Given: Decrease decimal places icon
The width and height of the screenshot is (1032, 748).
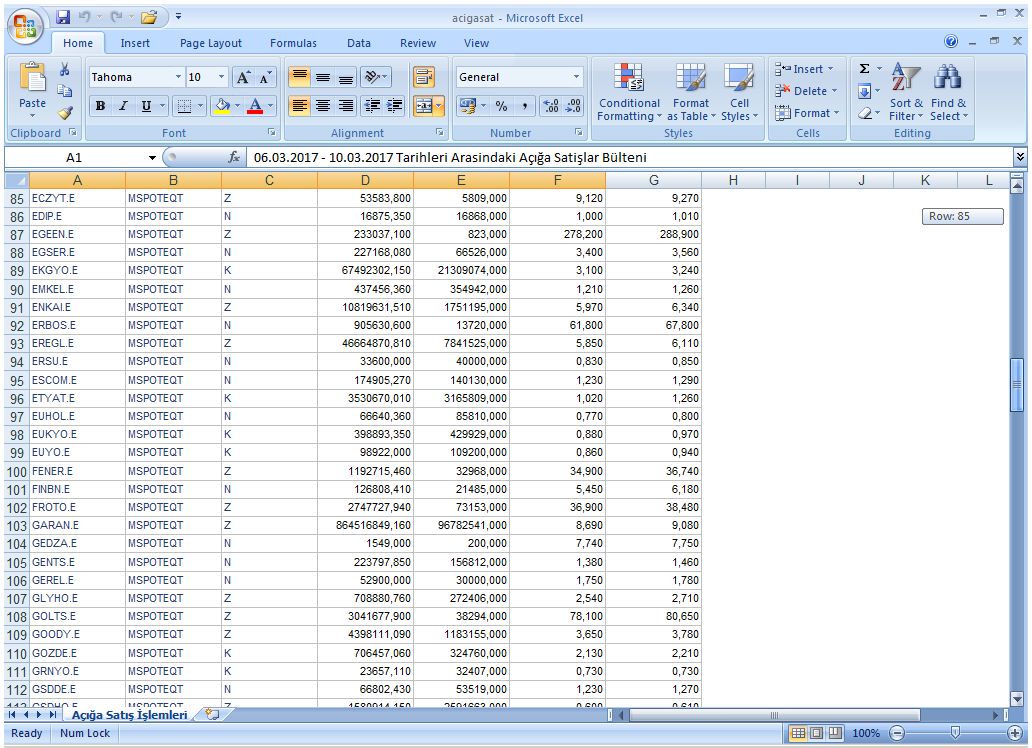Looking at the screenshot, I should pos(573,105).
